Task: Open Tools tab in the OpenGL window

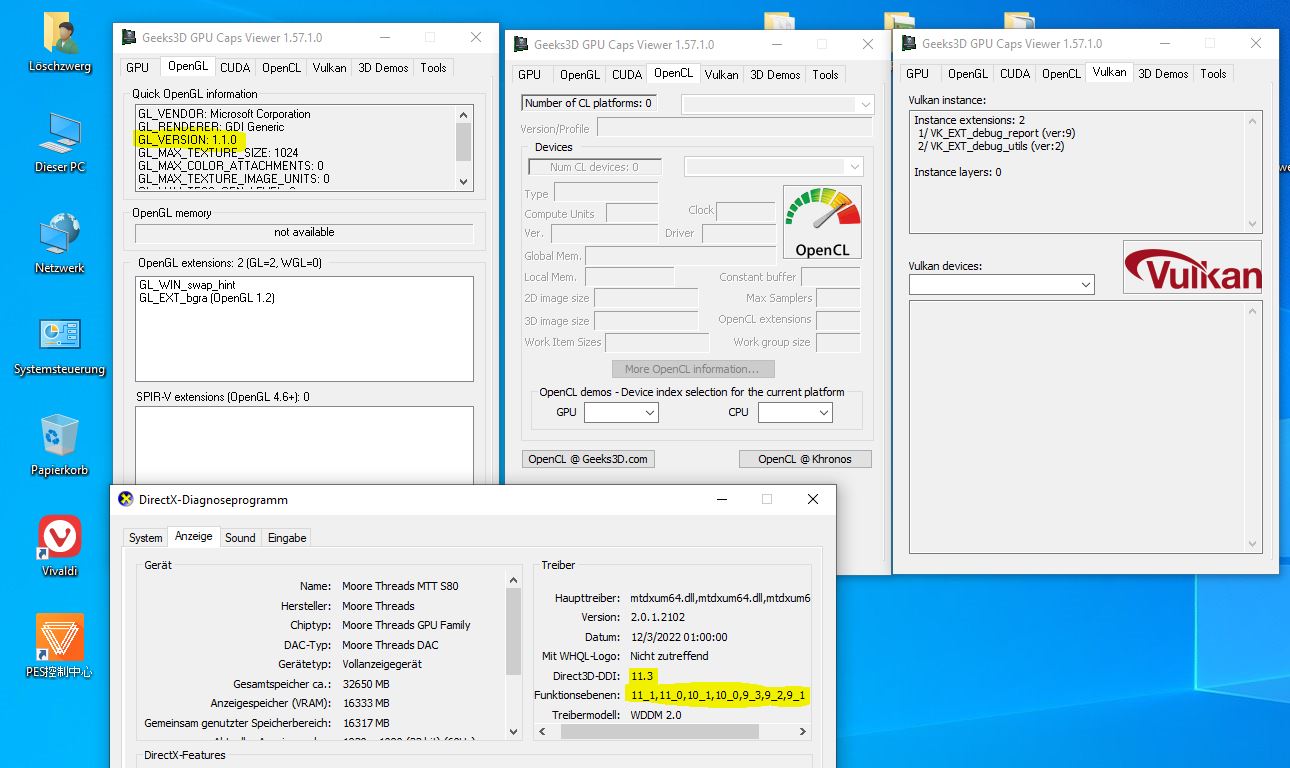Action: point(434,68)
